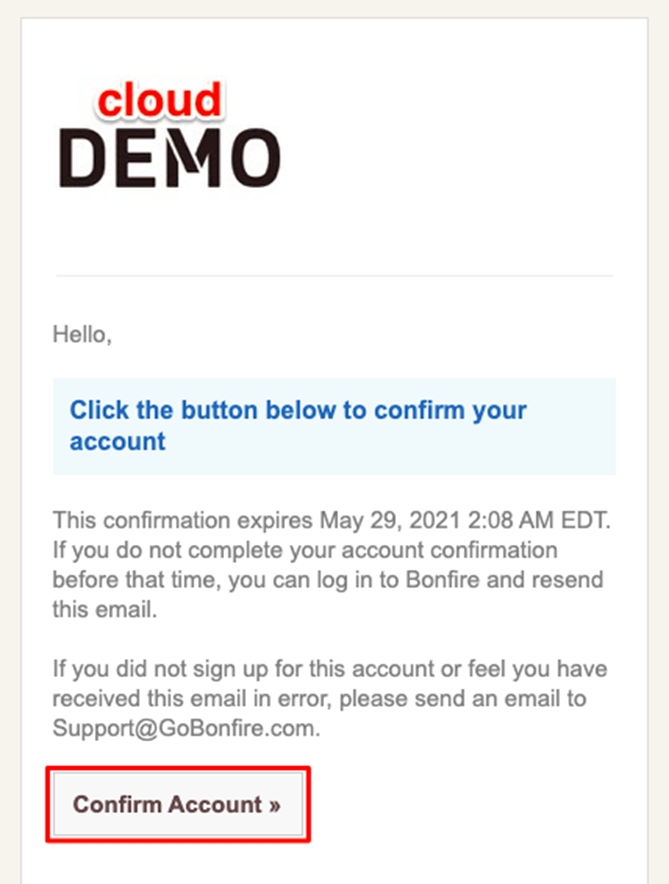The width and height of the screenshot is (669, 884).
Task: Open the Support@GoBonfire.com email address
Action: (x=186, y=728)
